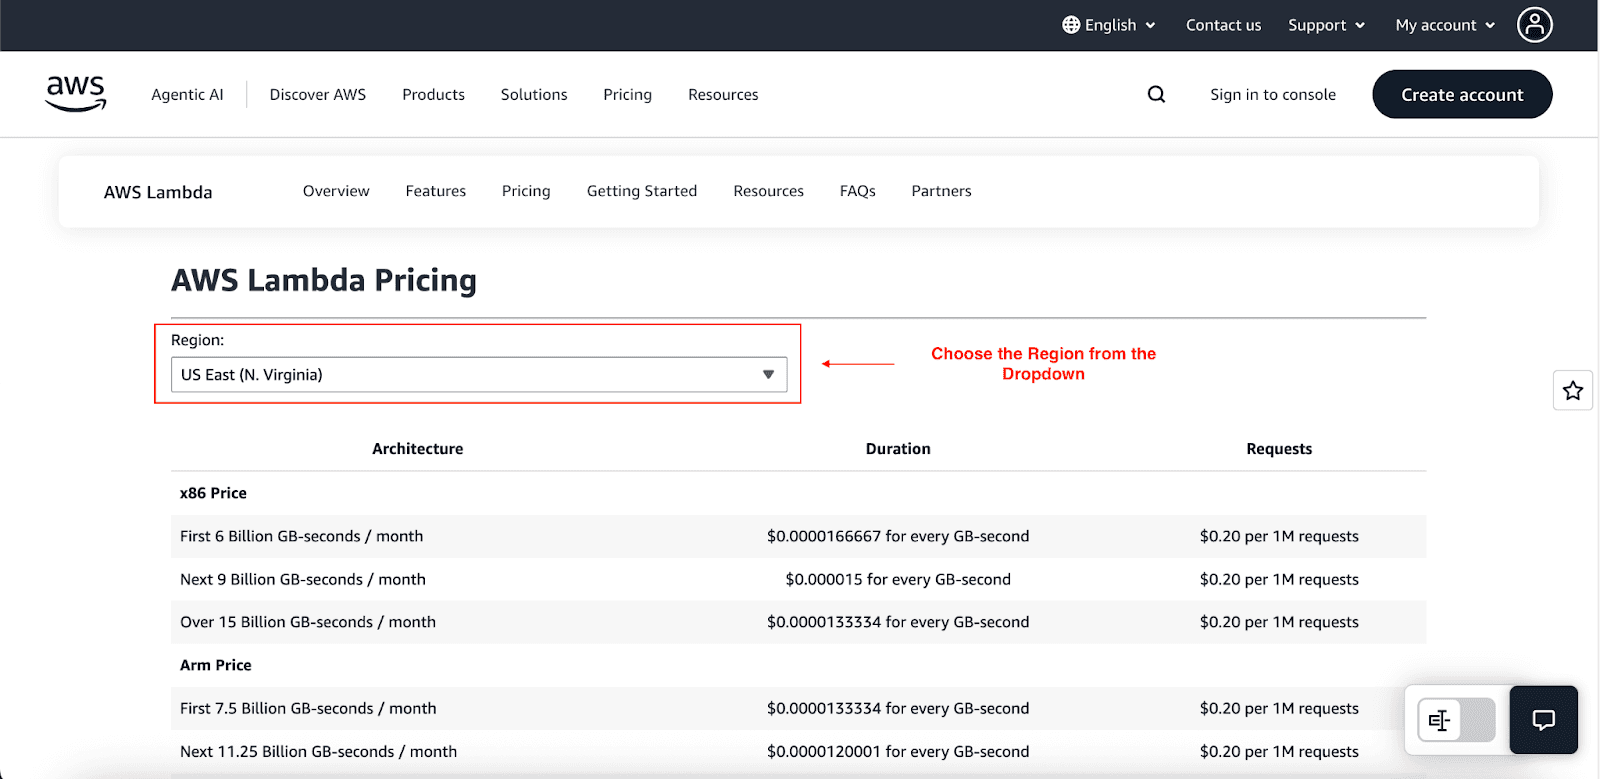Screen dimensions: 1600x779
Task: Expand the Support dropdown
Action: [1326, 25]
